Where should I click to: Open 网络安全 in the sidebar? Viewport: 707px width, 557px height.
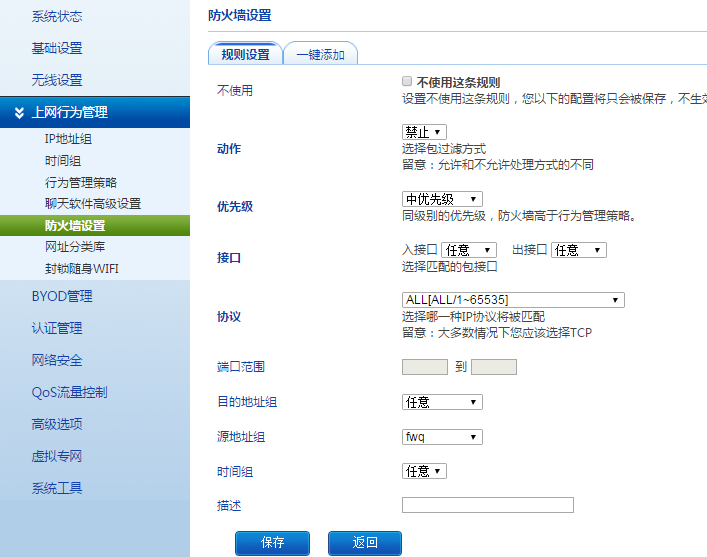tap(57, 360)
